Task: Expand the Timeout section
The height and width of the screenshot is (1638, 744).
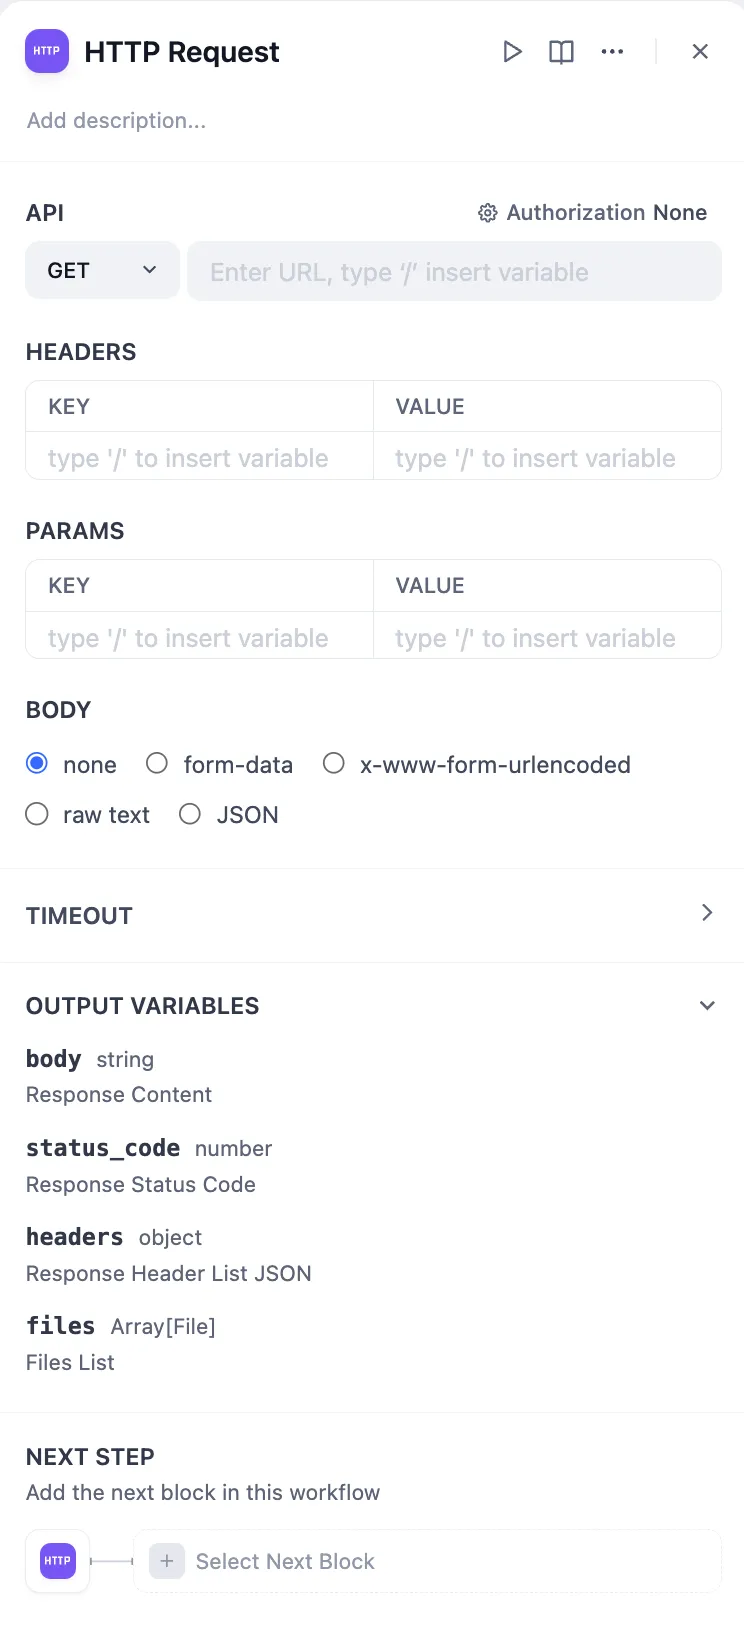Action: pos(706,913)
